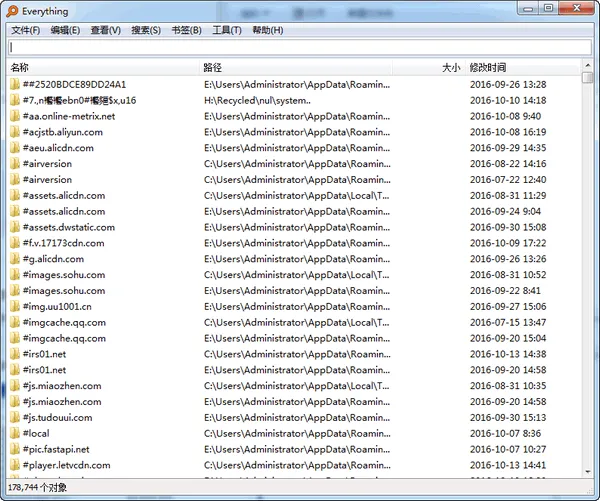This screenshot has width=600, height=501.
Task: Select #aa.online-metrix.net entry
Action: pyautogui.click(x=69, y=116)
